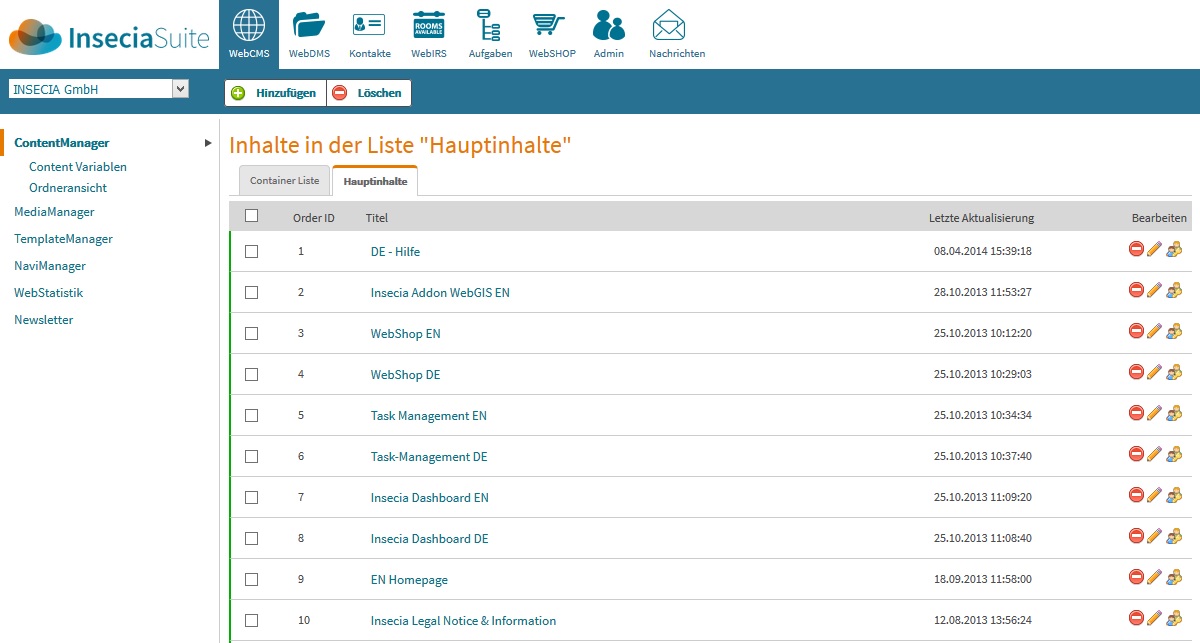Open WebStatistik in the sidebar

pyautogui.click(x=48, y=293)
